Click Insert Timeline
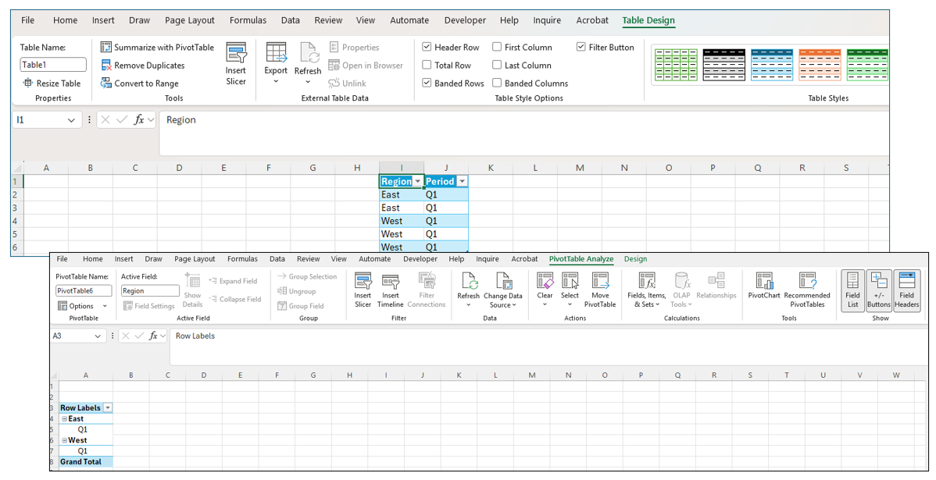The image size is (936, 480). tap(390, 290)
